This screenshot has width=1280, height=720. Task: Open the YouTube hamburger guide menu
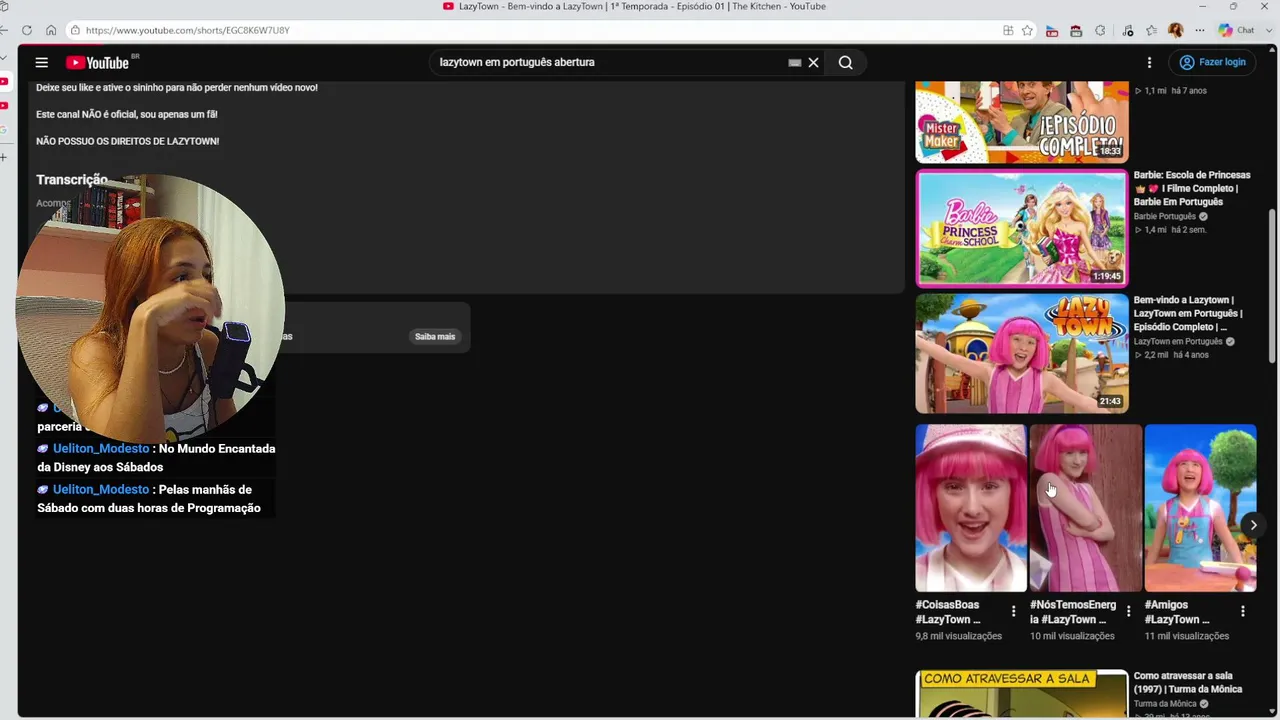coord(42,63)
